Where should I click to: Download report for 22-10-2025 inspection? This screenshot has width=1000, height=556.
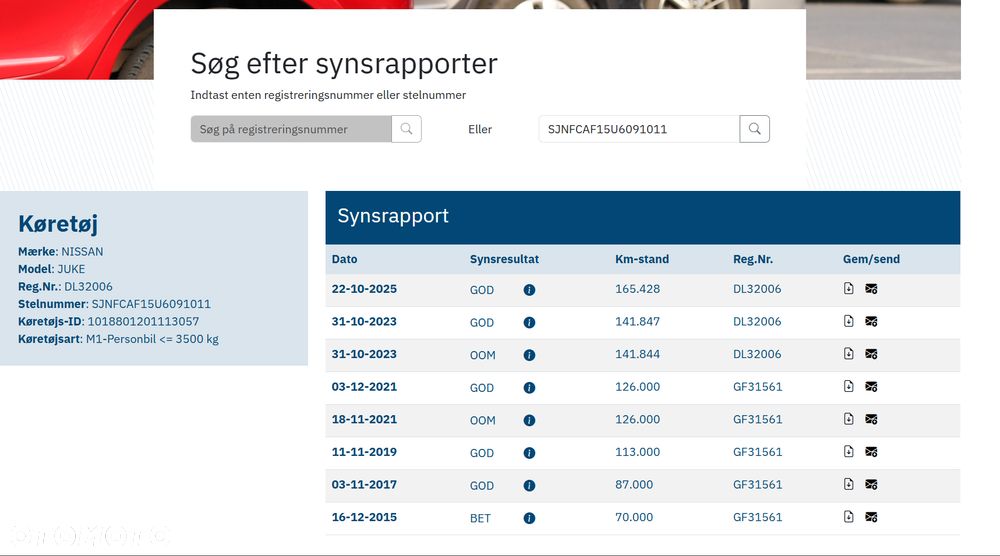point(848,288)
